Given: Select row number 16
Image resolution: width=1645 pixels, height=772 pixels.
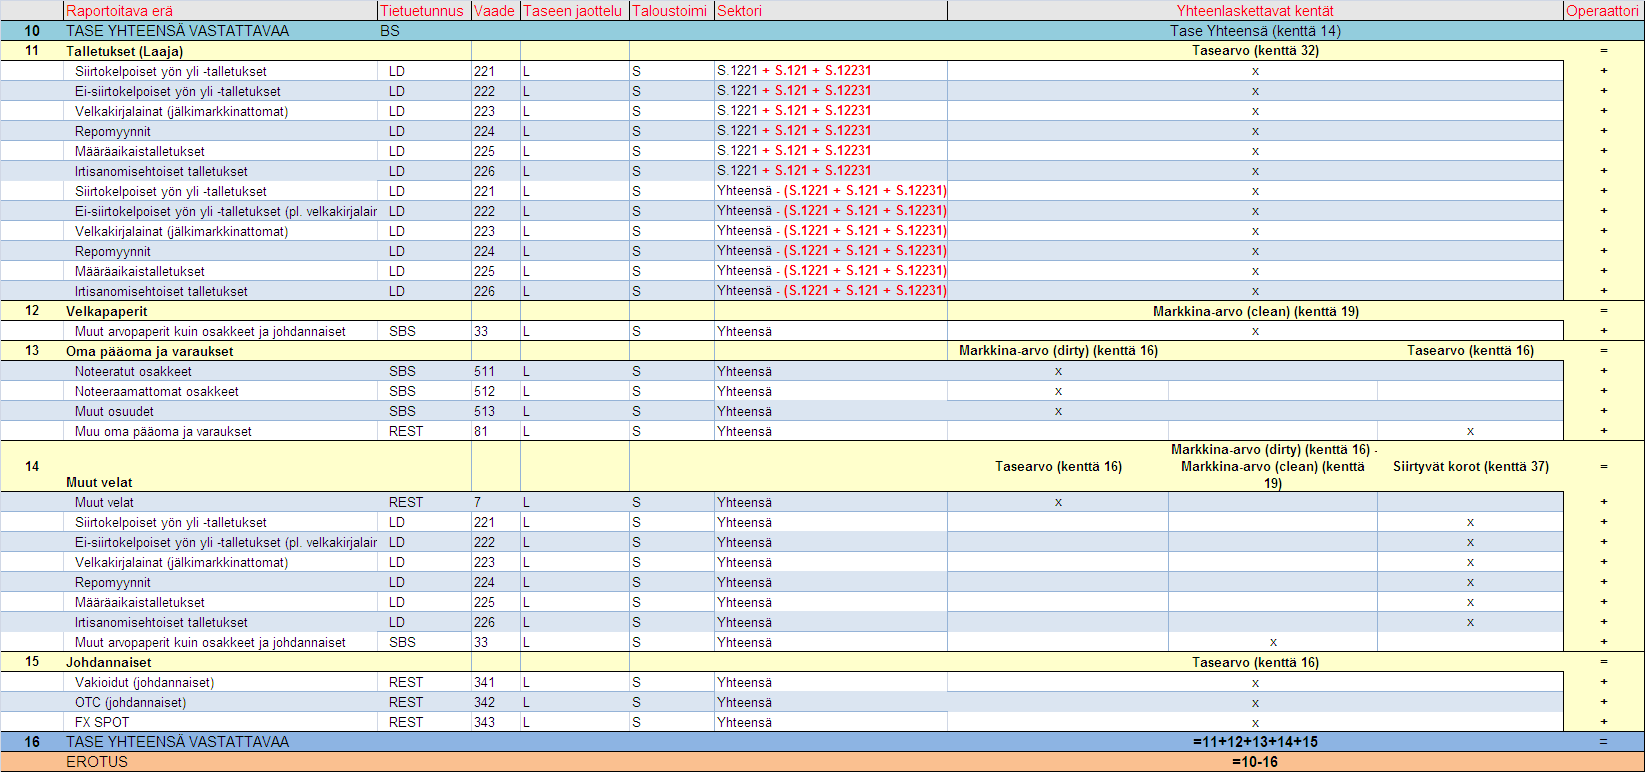Looking at the screenshot, I should [x=32, y=742].
